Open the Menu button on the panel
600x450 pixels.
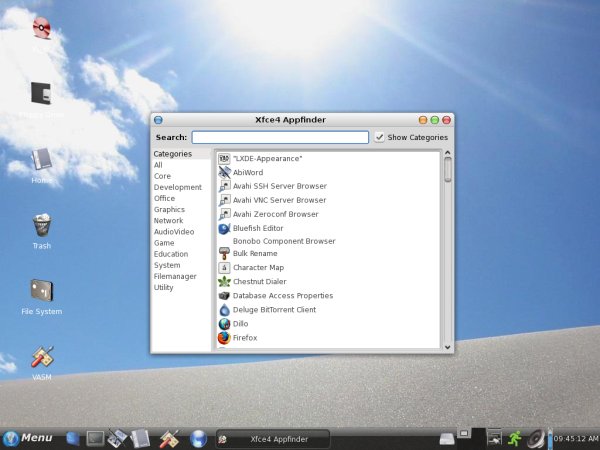[28, 438]
